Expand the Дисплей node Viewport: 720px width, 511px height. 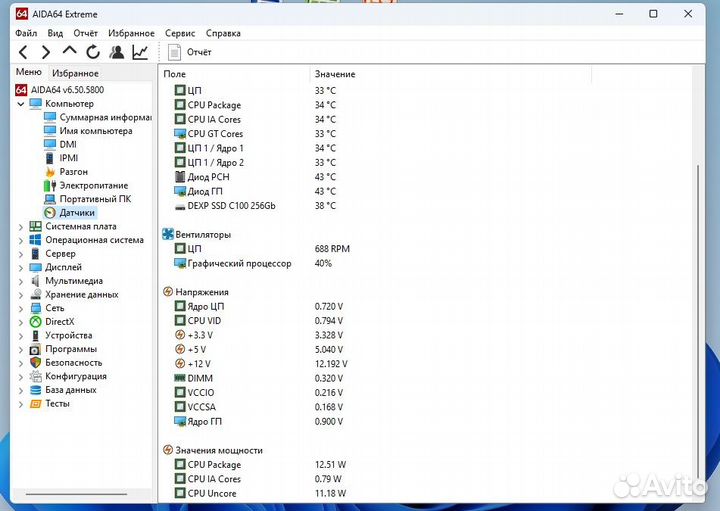pyautogui.click(x=21, y=267)
